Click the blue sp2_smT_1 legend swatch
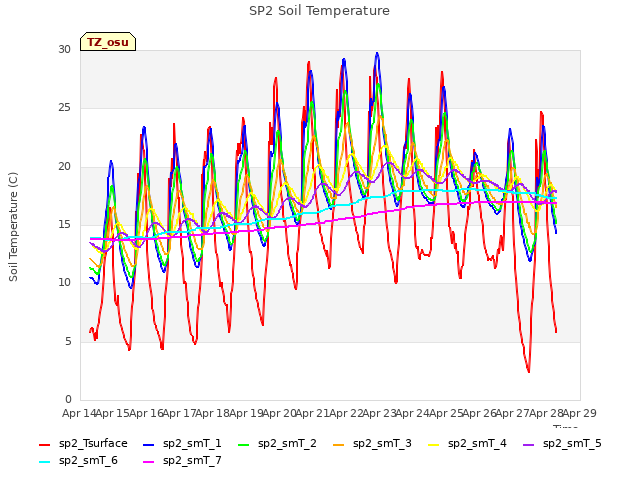640x480 pixels. pyautogui.click(x=149, y=444)
